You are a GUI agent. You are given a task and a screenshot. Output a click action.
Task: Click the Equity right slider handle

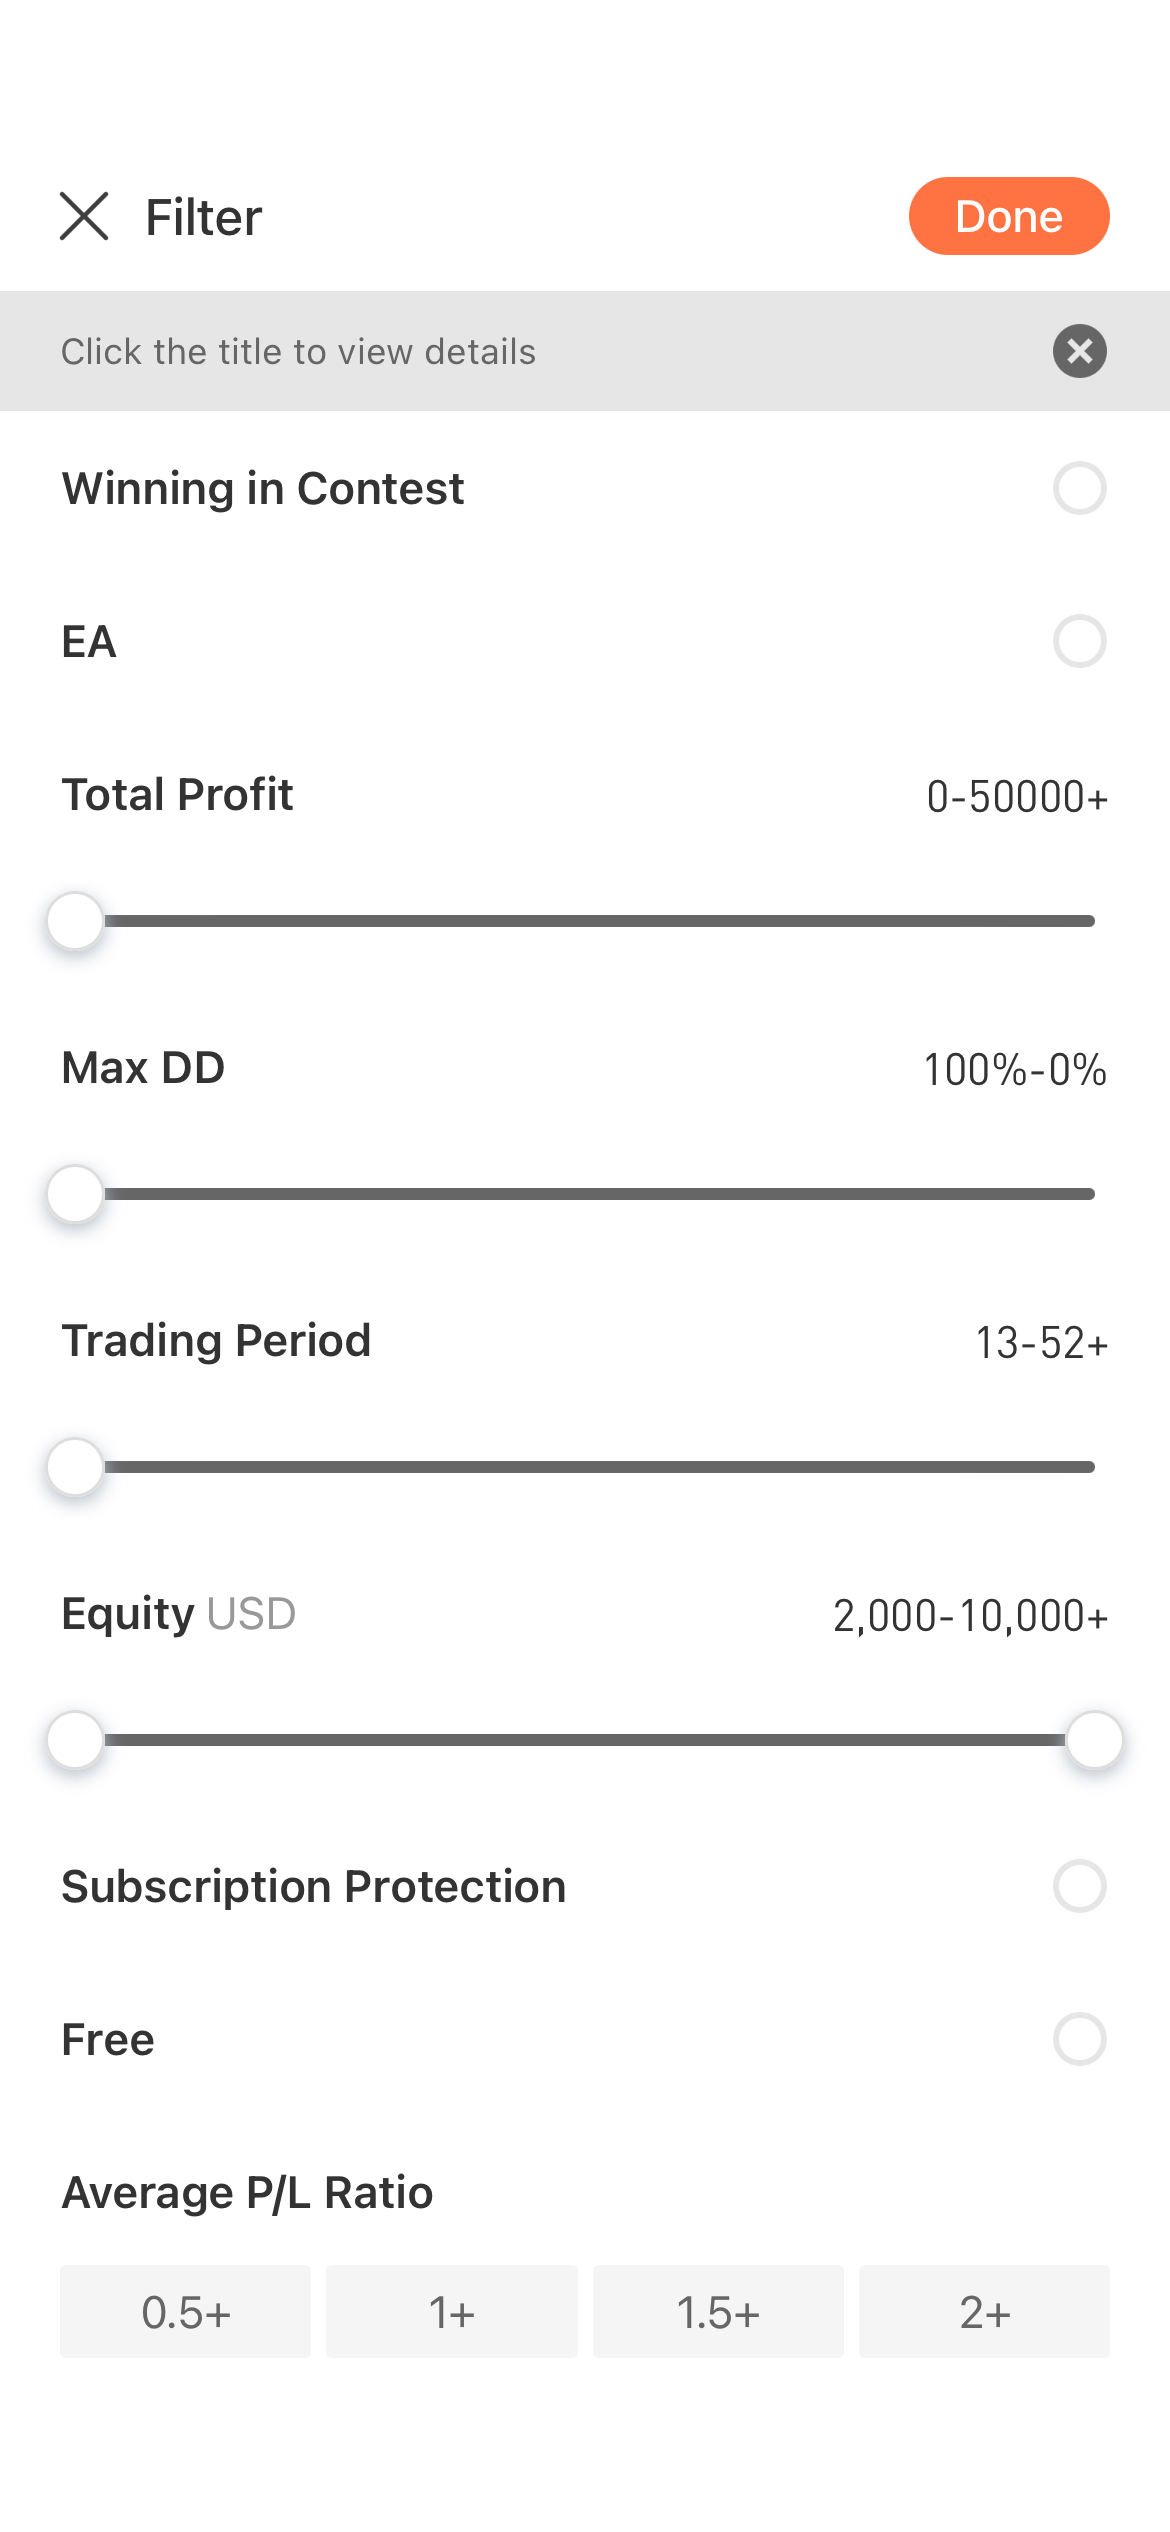[1095, 1740]
